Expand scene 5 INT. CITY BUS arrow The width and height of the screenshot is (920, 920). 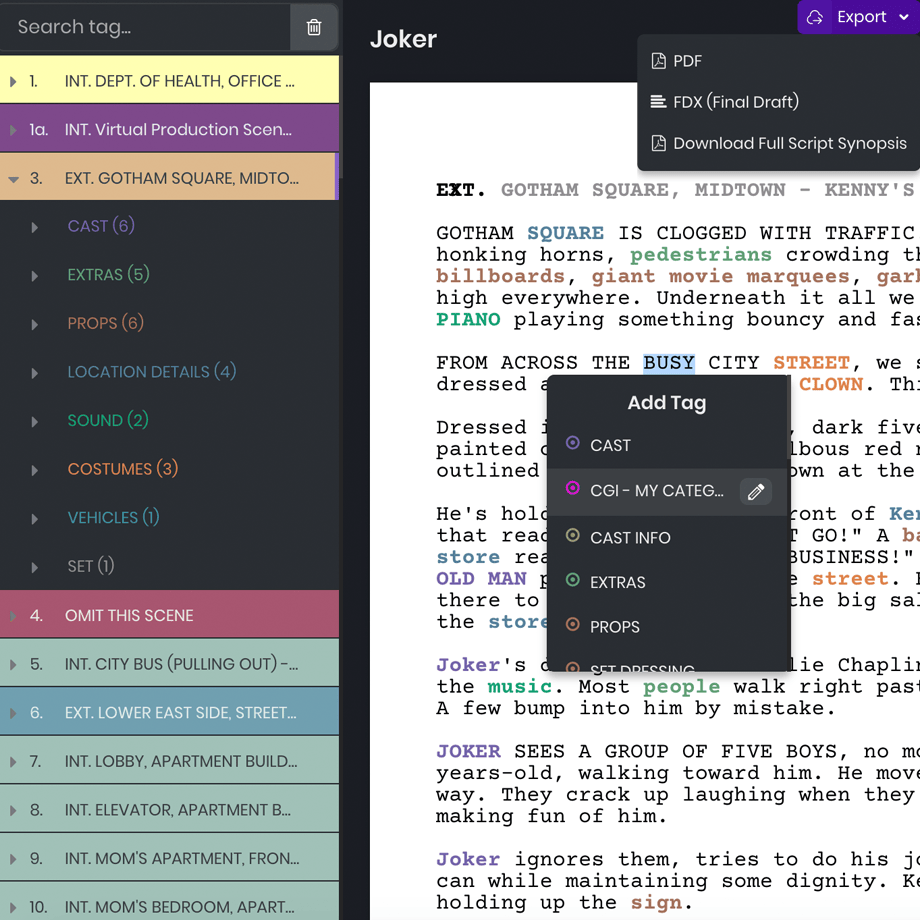point(13,664)
